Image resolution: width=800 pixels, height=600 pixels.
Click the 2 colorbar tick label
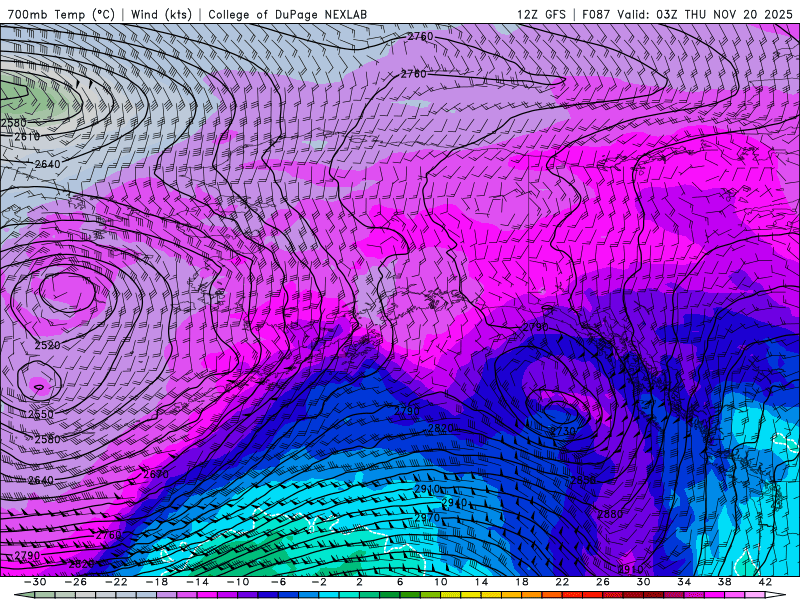(359, 582)
